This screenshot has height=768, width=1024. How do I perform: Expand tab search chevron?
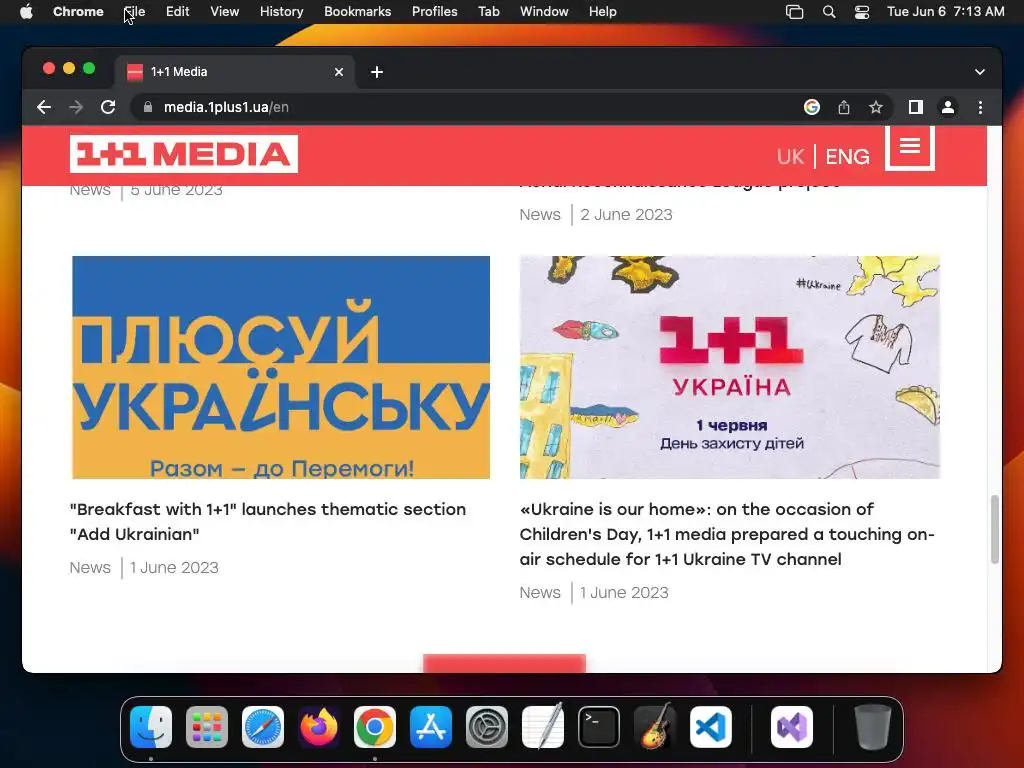980,72
